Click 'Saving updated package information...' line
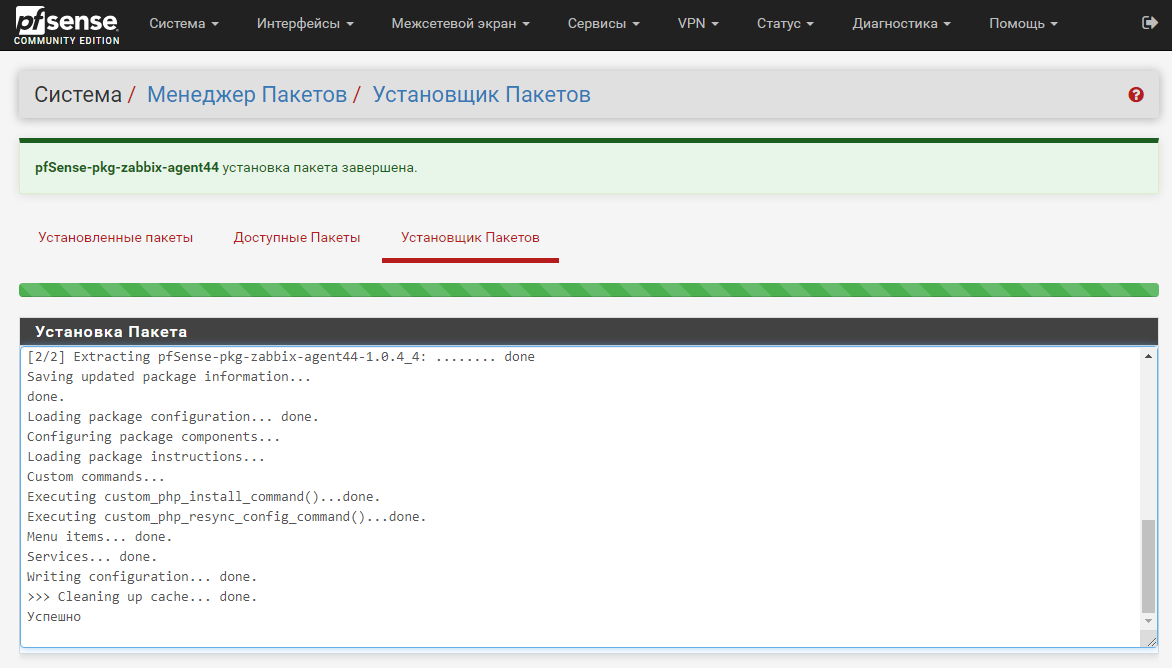1172x668 pixels. point(169,377)
